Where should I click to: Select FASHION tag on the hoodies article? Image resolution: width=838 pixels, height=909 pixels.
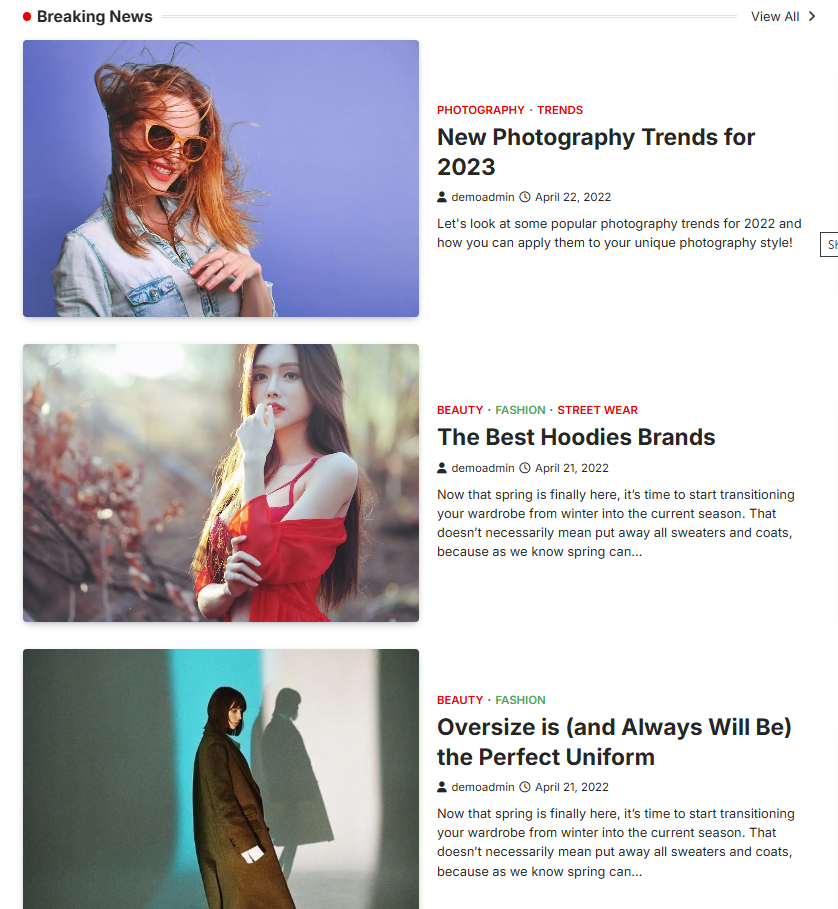coord(520,410)
